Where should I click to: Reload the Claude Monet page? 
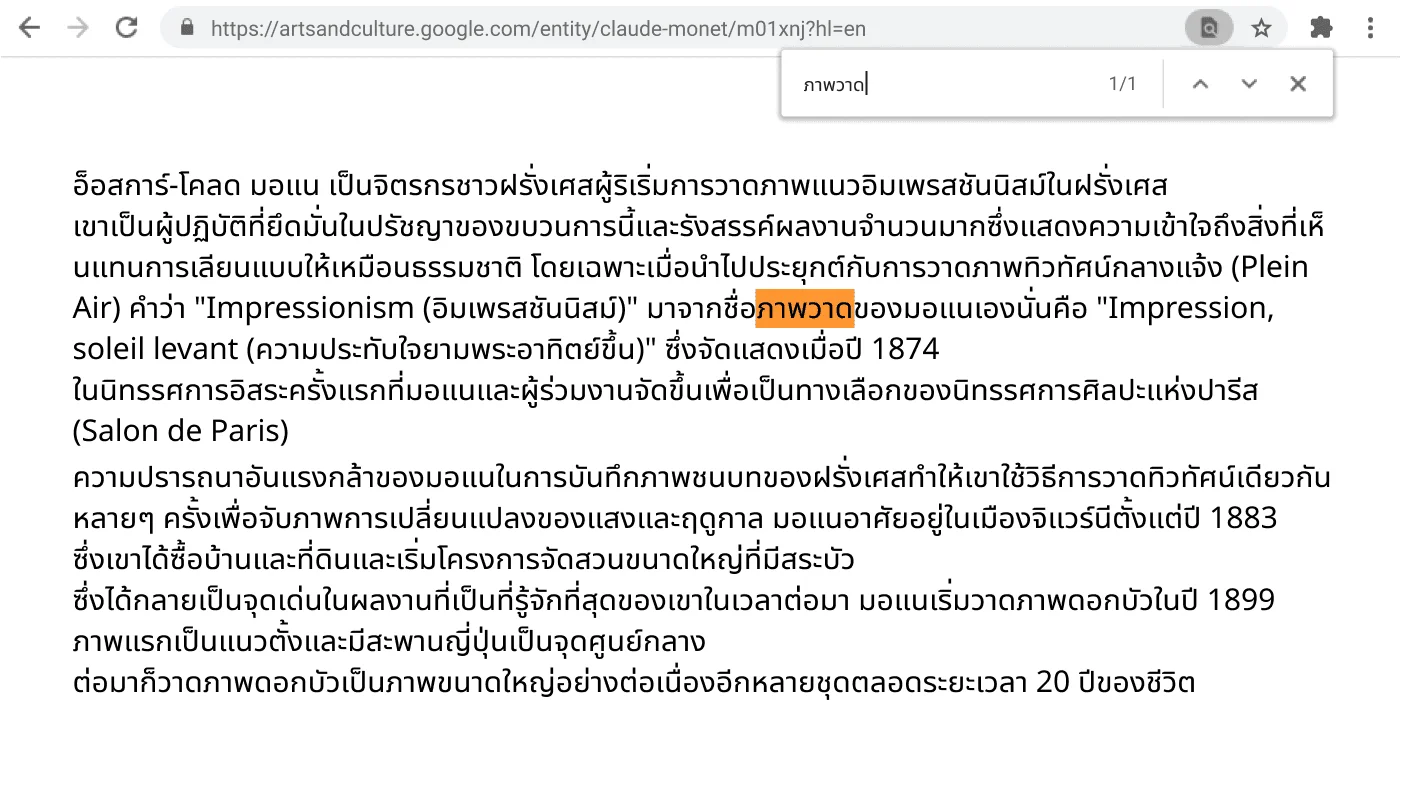[x=126, y=27]
